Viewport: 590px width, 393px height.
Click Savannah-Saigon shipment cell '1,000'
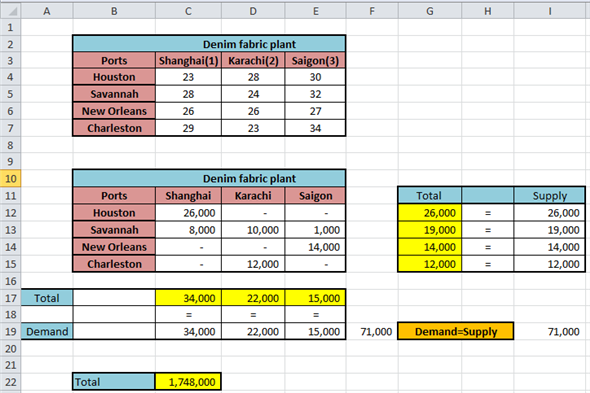315,230
